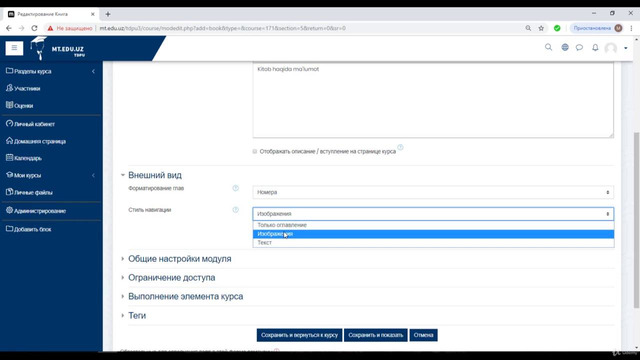Open the Форматирование глав dropdown
The height and width of the screenshot is (360, 640).
[433, 192]
